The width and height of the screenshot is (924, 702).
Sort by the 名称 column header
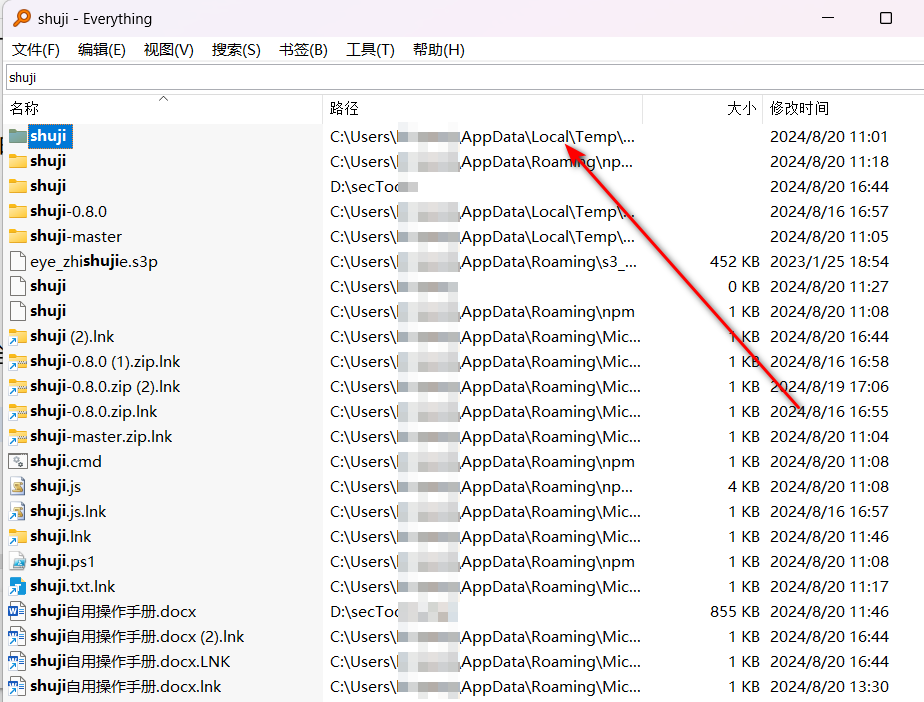(163, 108)
